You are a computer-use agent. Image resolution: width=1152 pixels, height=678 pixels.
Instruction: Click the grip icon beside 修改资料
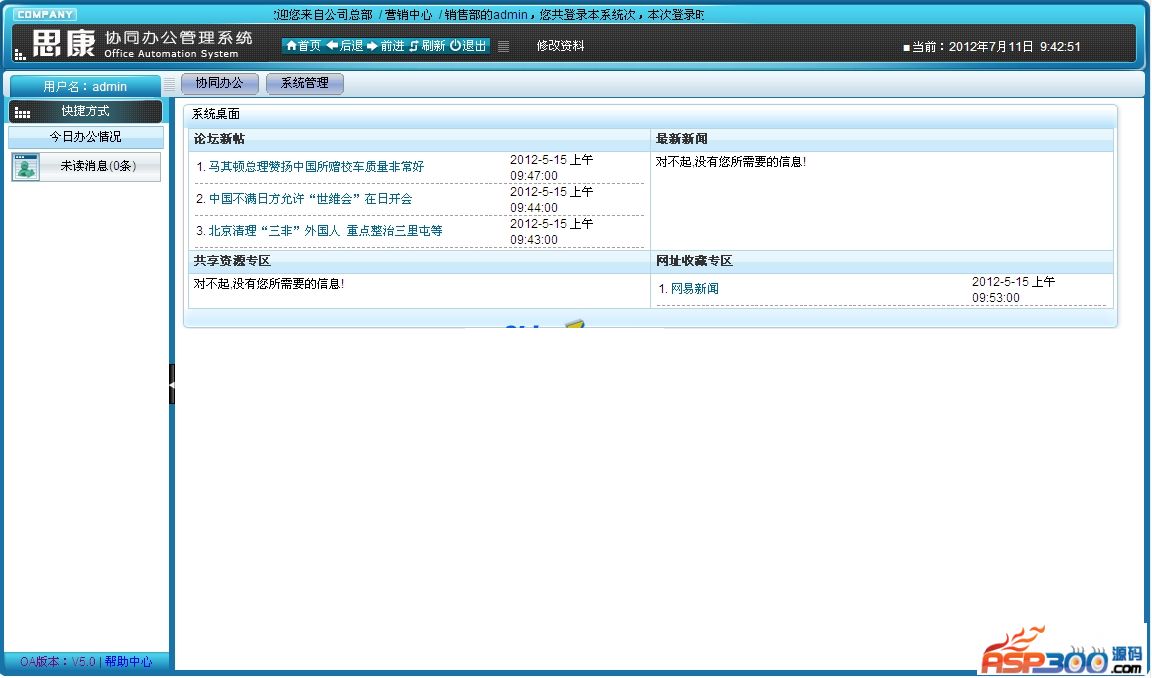click(503, 46)
